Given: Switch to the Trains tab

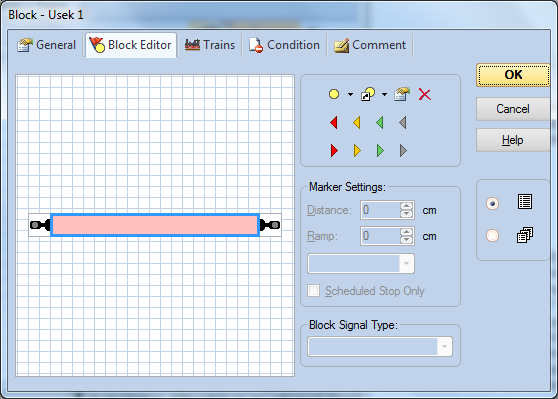Looking at the screenshot, I should click(x=210, y=45).
